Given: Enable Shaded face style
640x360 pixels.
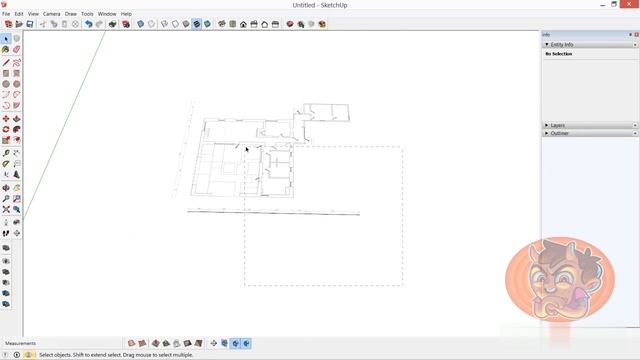Looking at the screenshot, I should pyautogui.click(x=186, y=24).
